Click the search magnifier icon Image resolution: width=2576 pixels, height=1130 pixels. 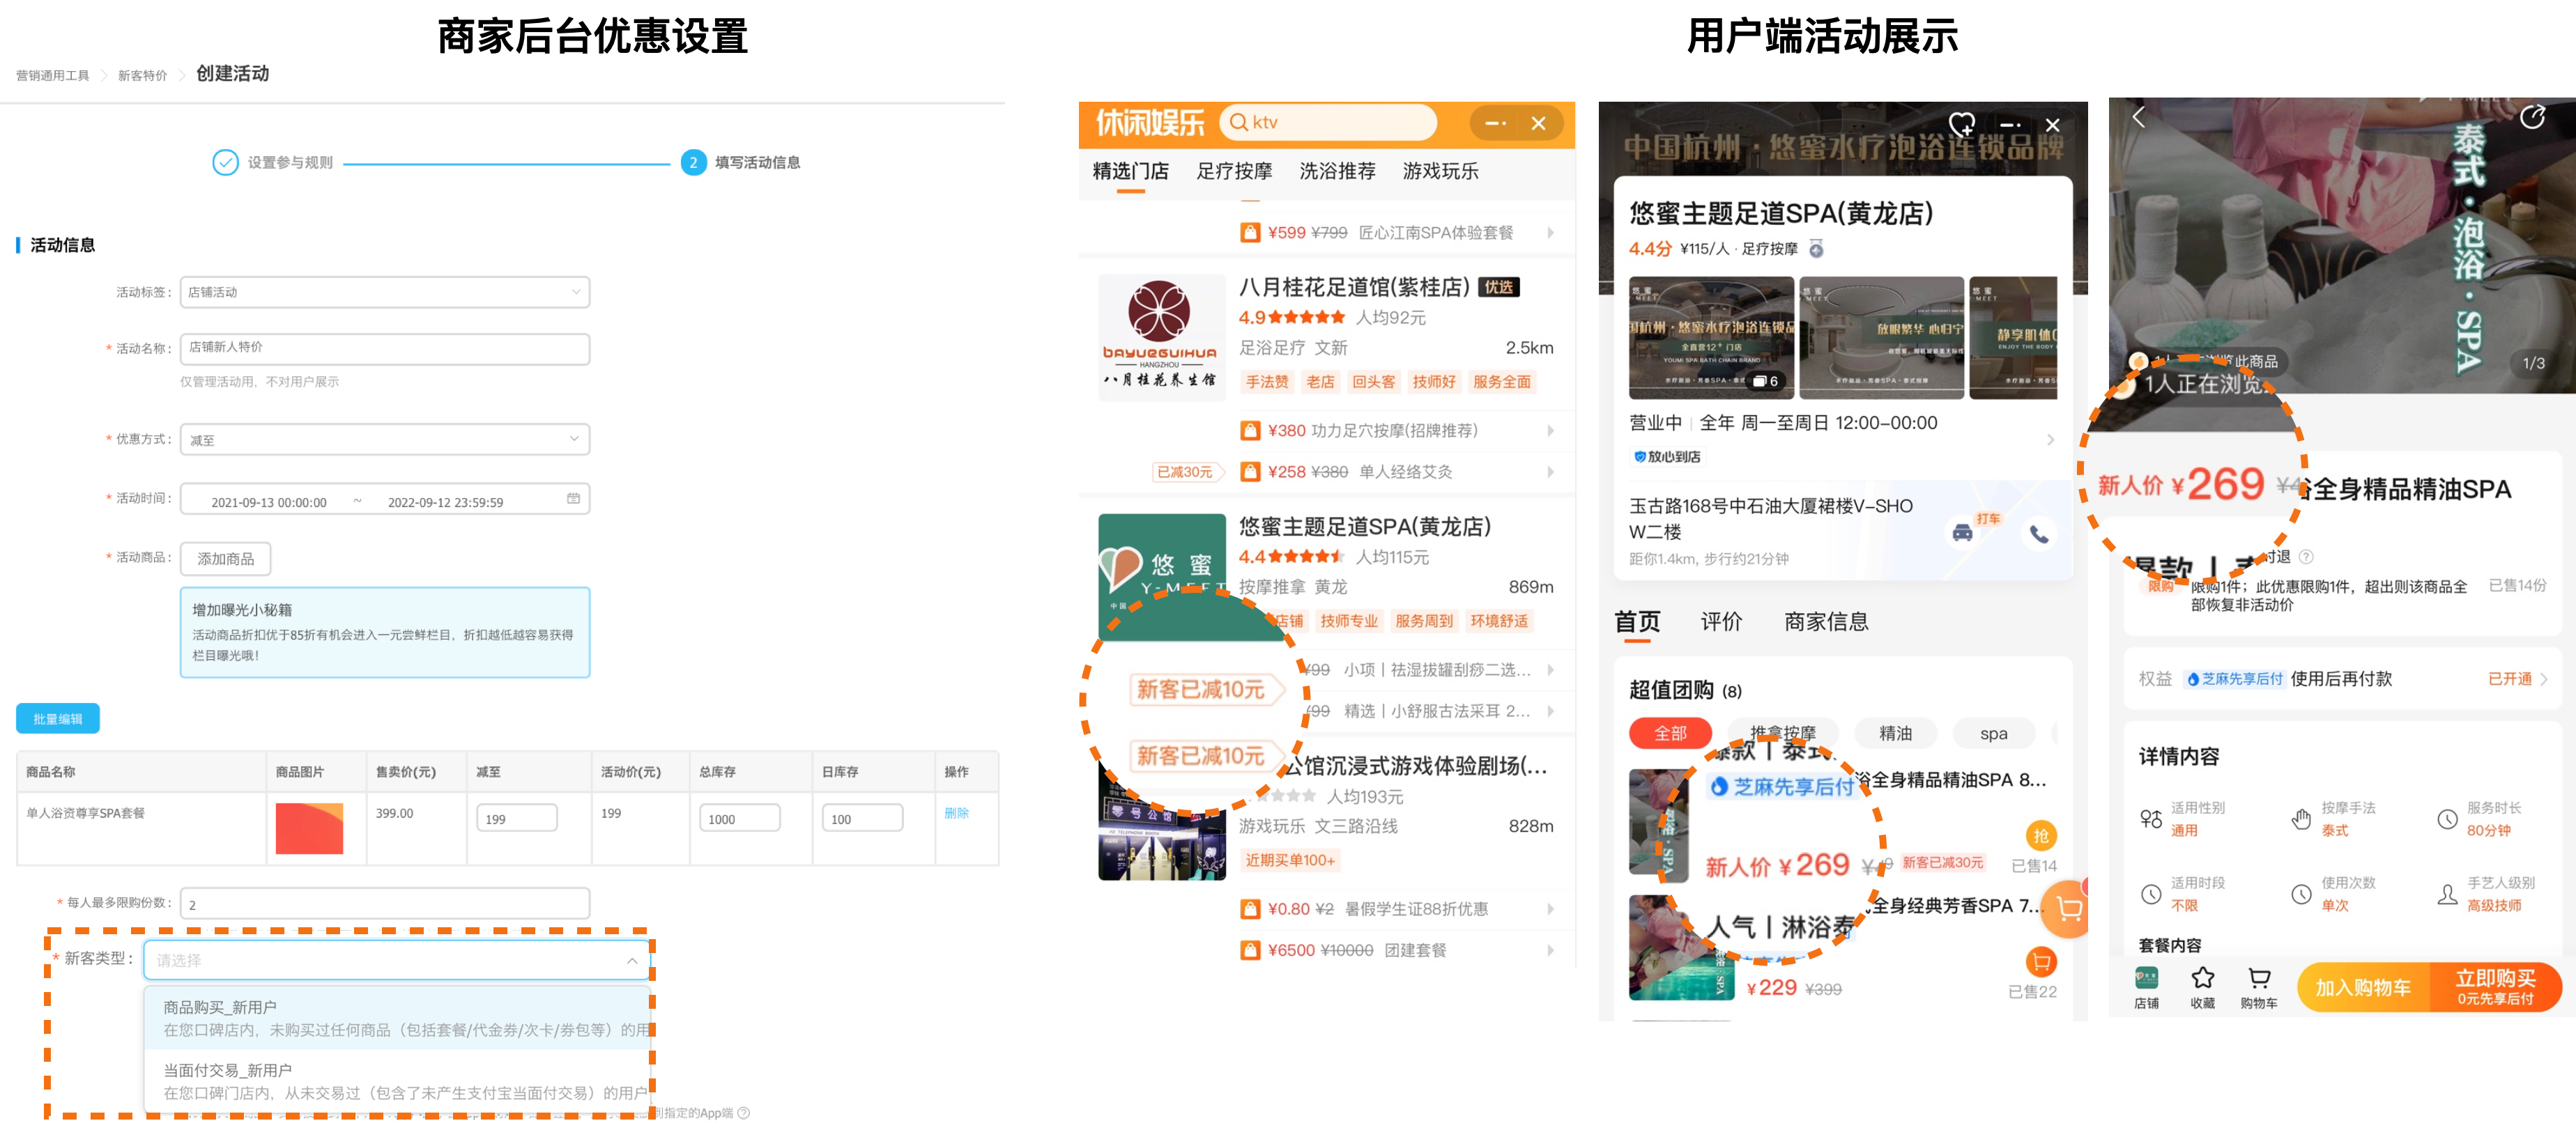point(1238,122)
